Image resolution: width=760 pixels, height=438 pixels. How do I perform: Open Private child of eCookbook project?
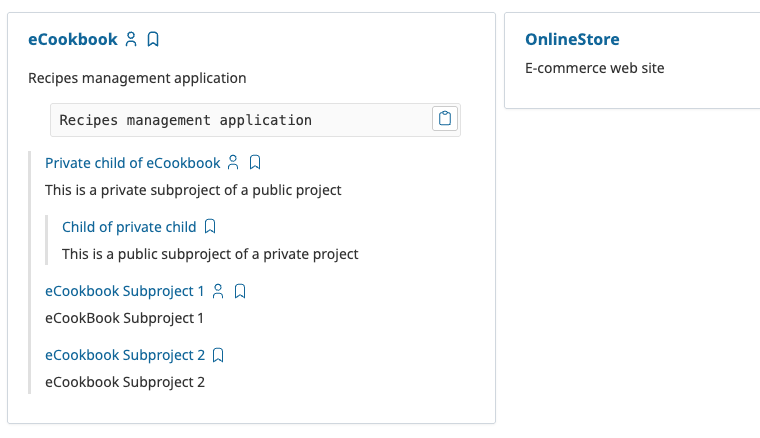(132, 163)
